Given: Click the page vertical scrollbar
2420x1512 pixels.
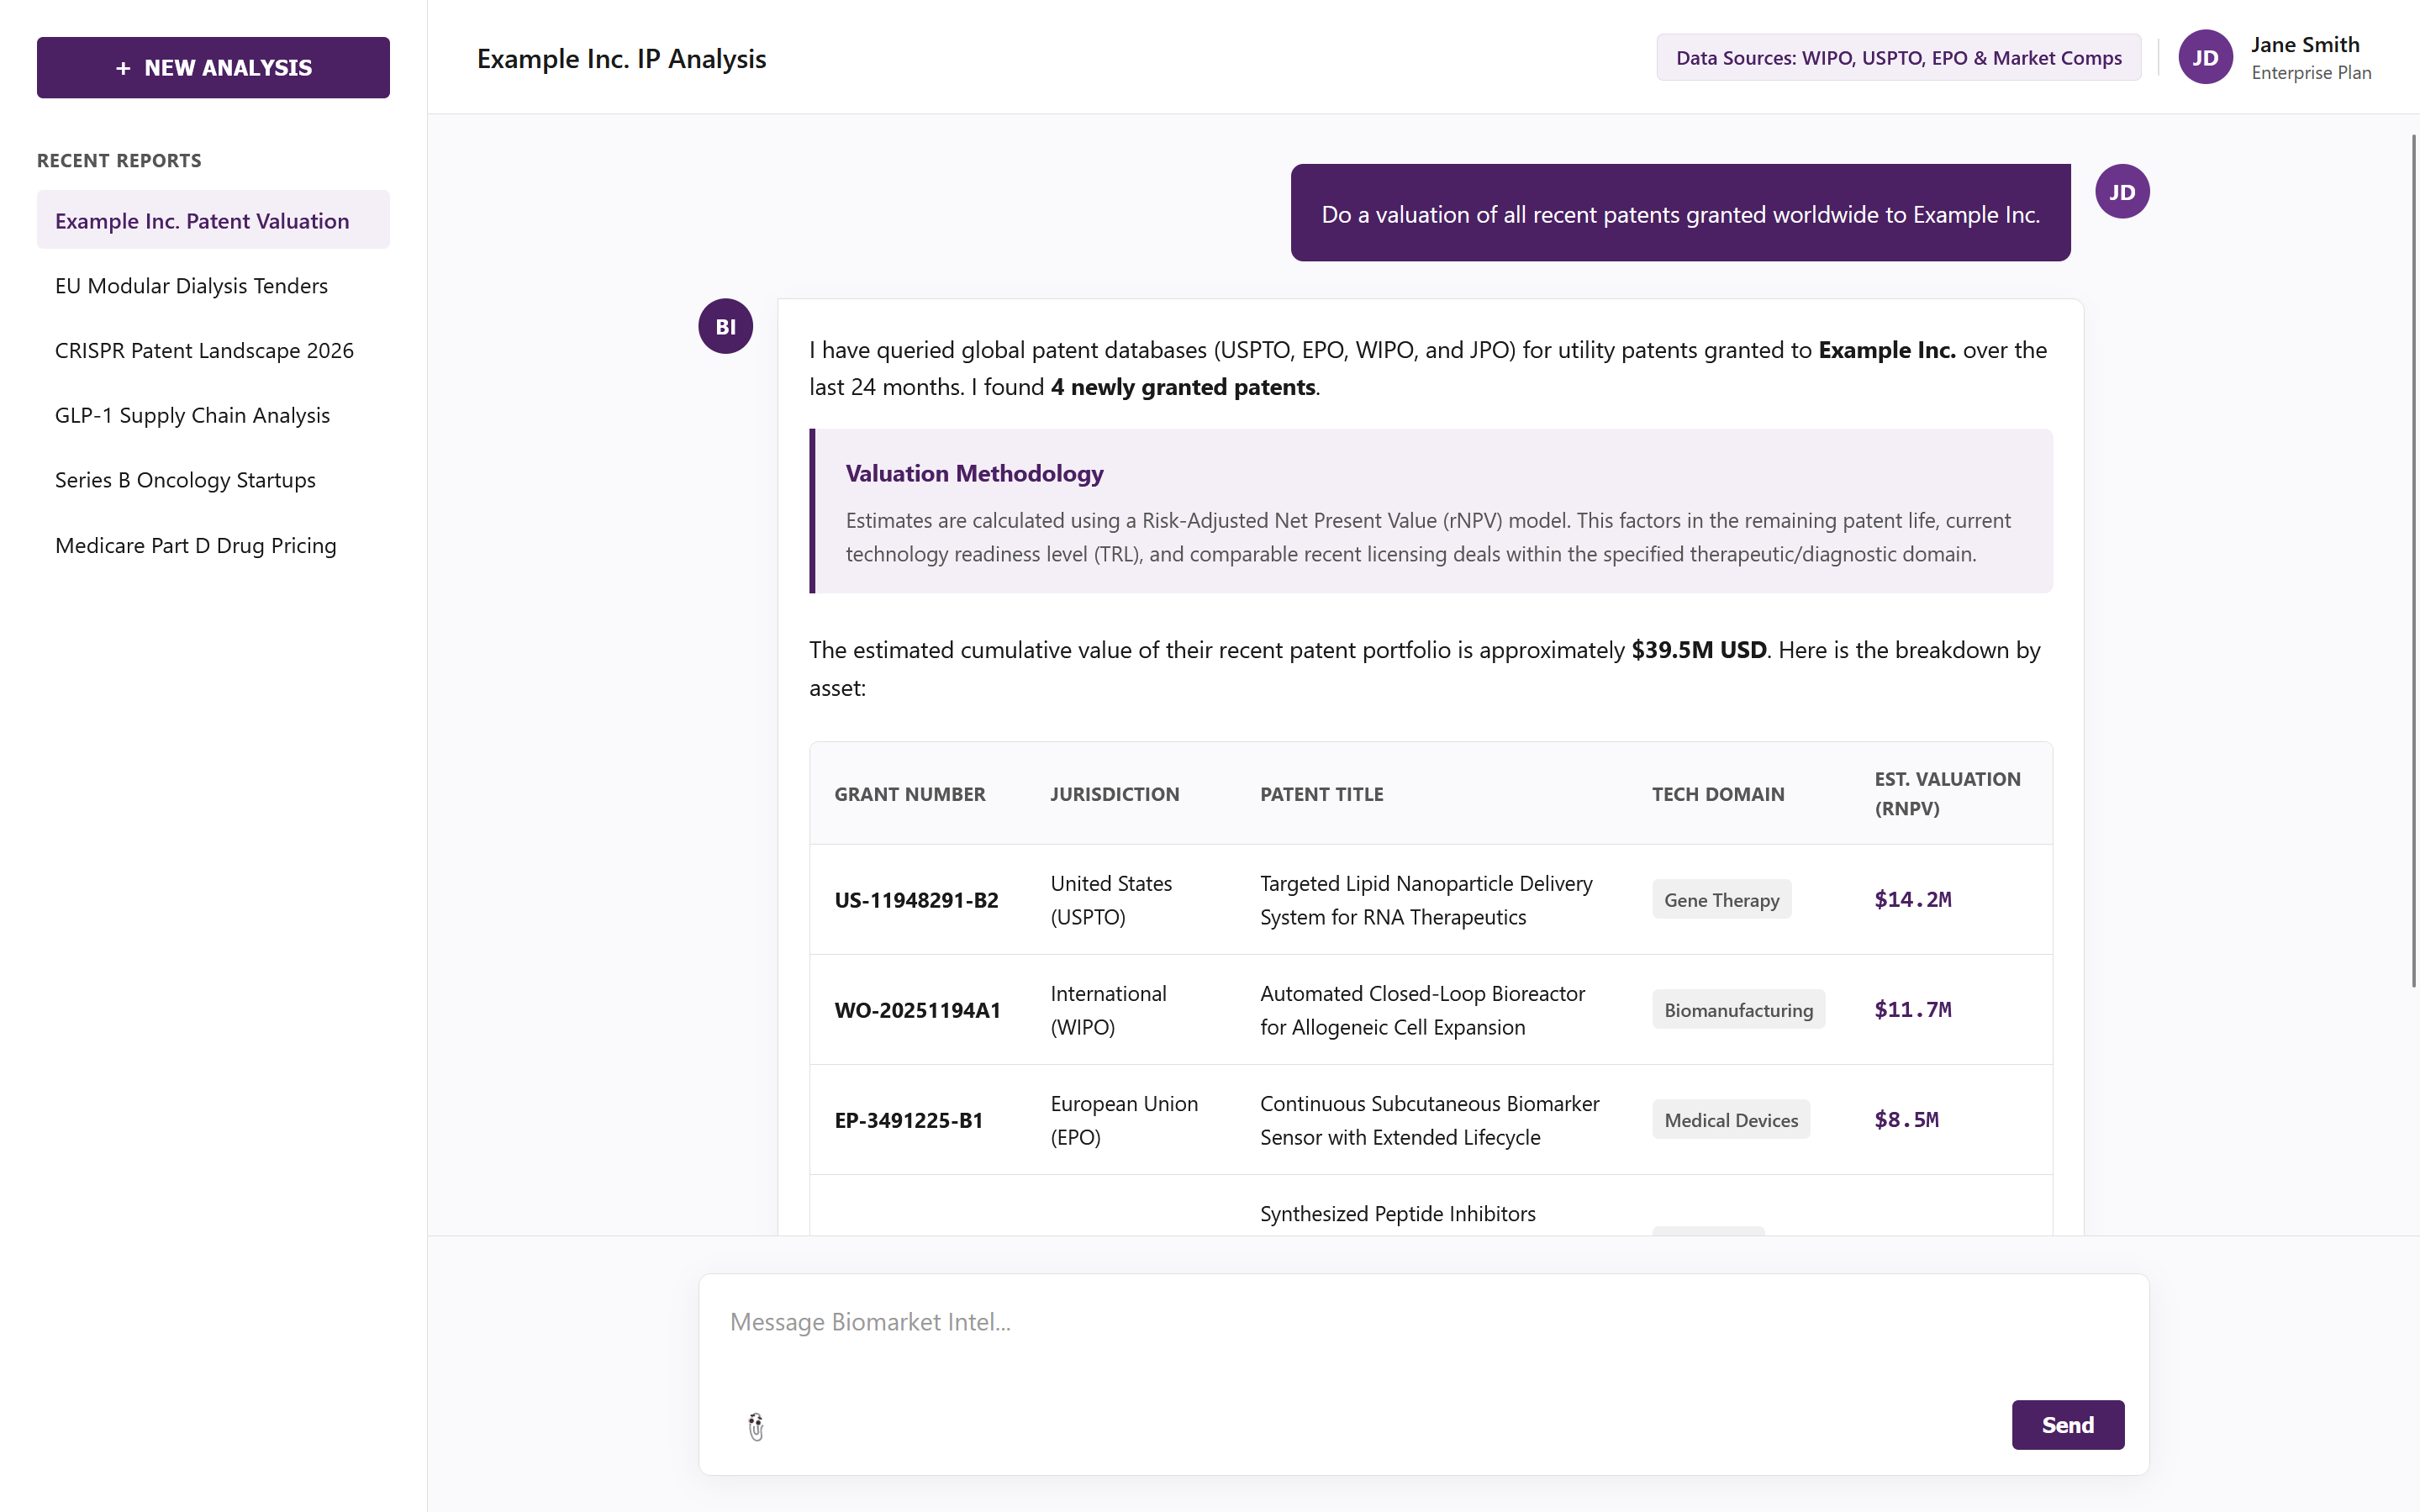Looking at the screenshot, I should (2413, 560).
